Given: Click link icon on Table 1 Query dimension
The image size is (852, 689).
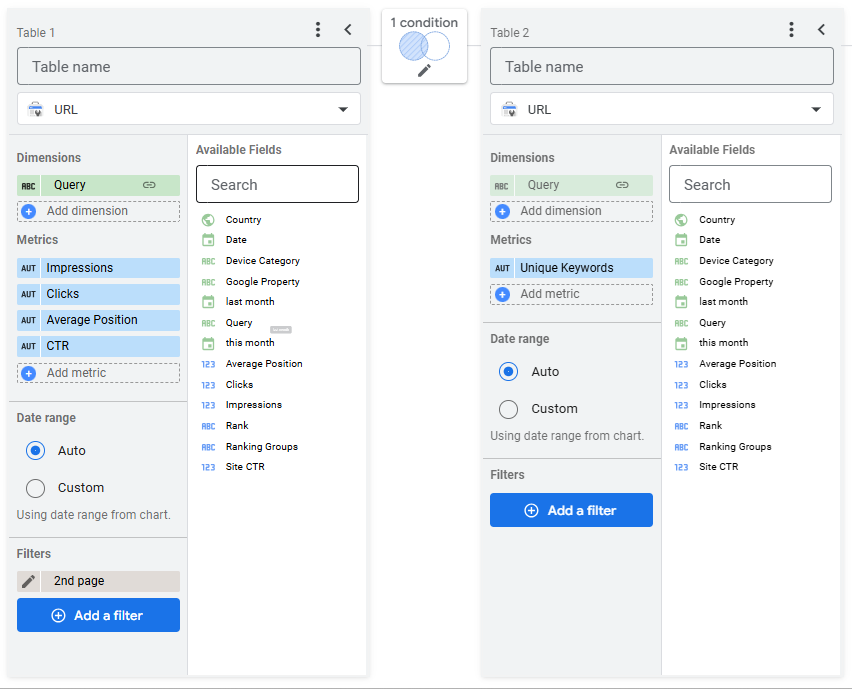Looking at the screenshot, I should pyautogui.click(x=149, y=185).
